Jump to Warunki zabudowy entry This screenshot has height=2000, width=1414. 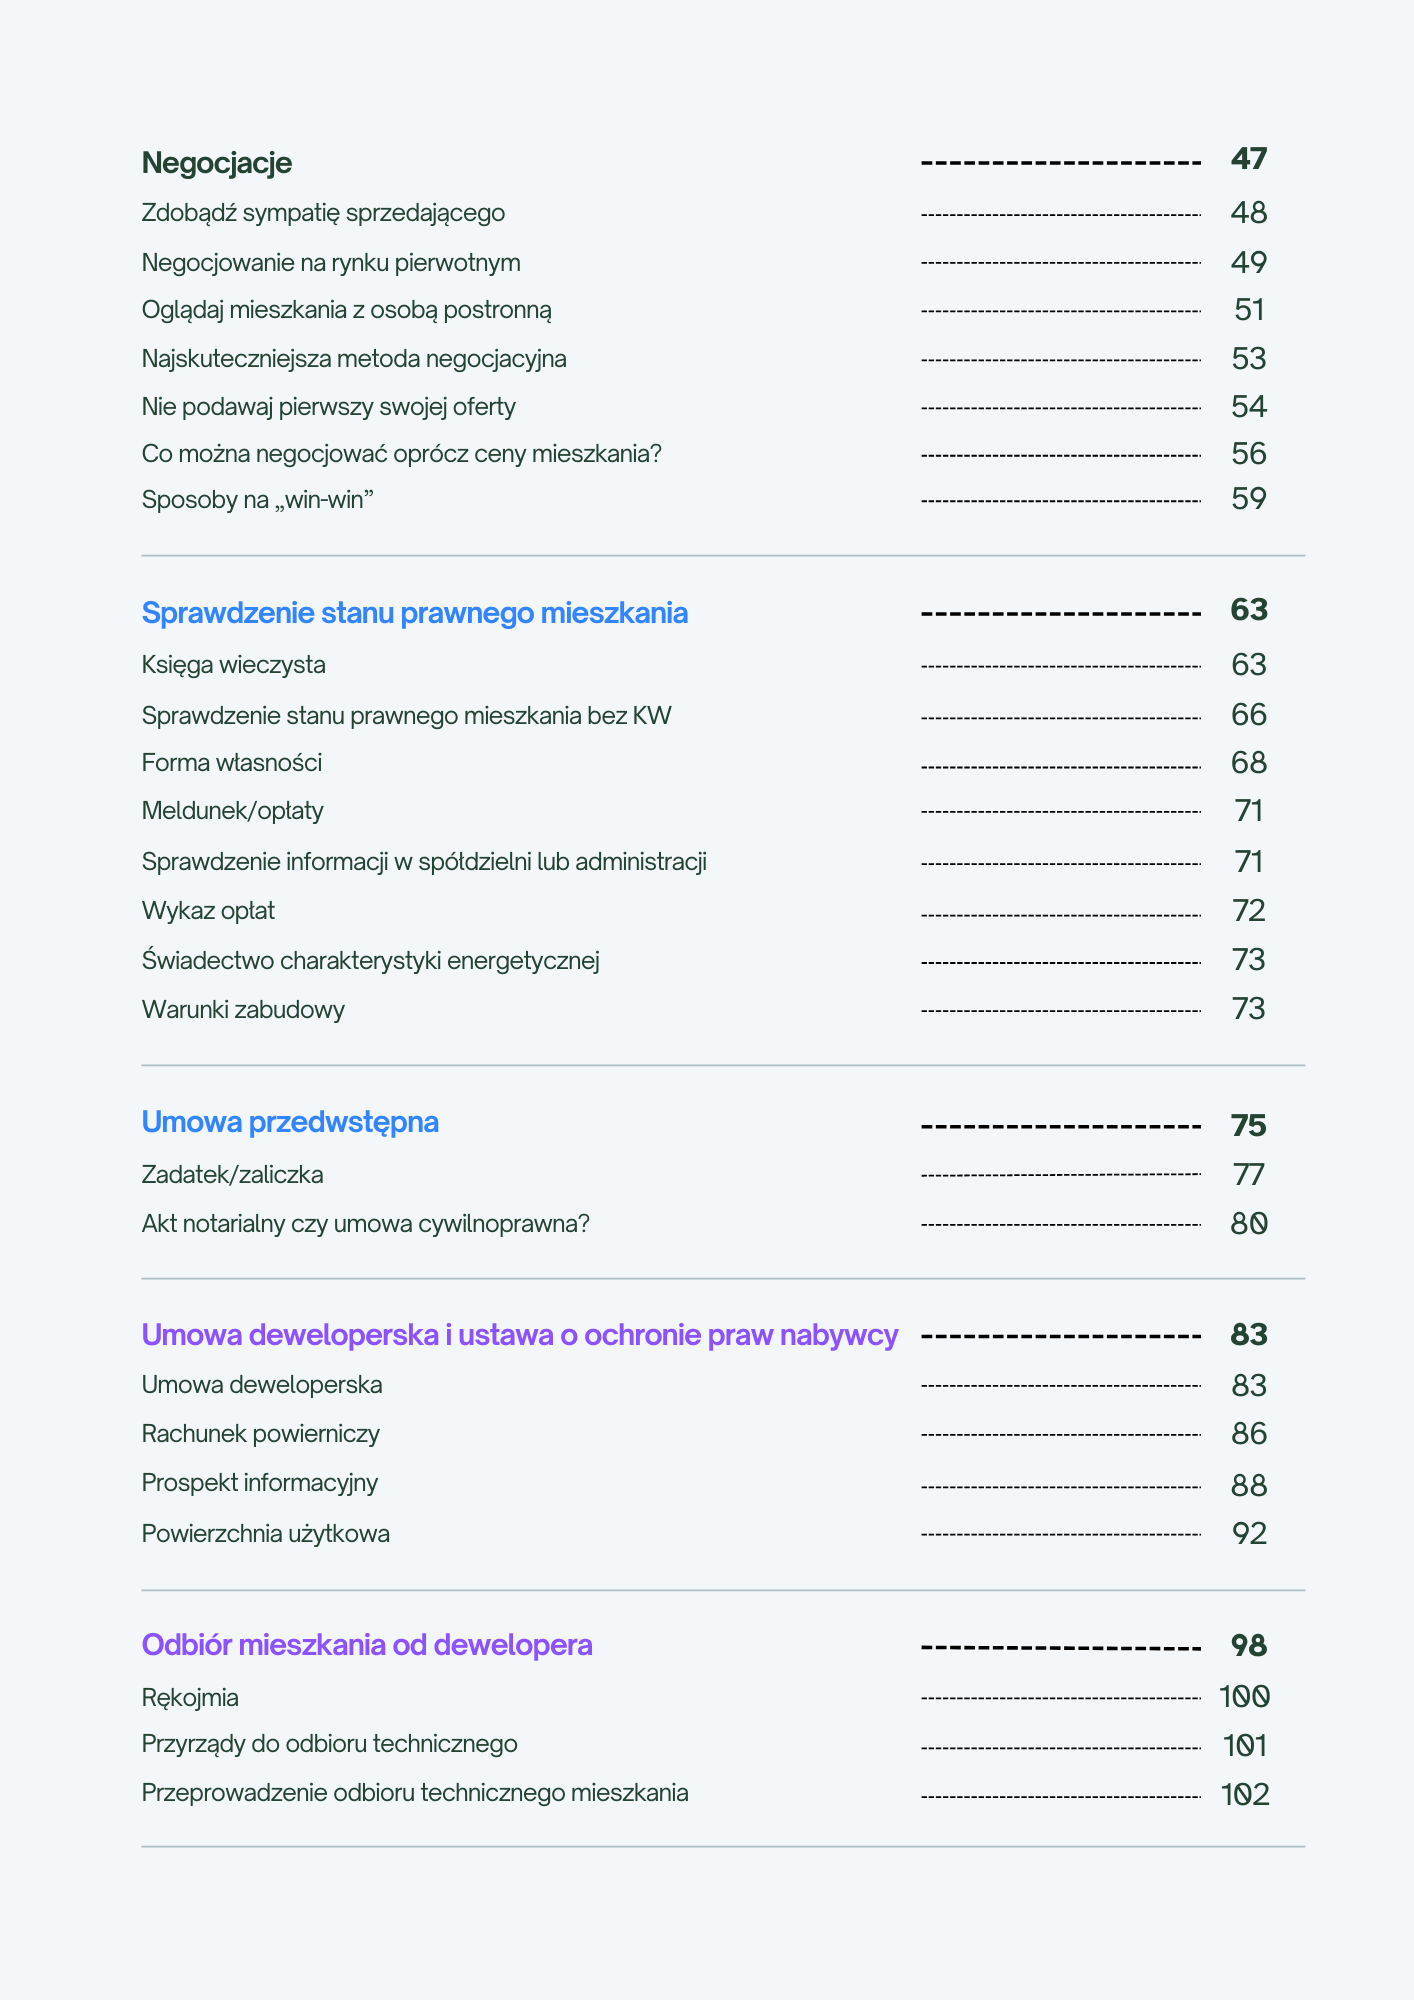(x=243, y=1009)
